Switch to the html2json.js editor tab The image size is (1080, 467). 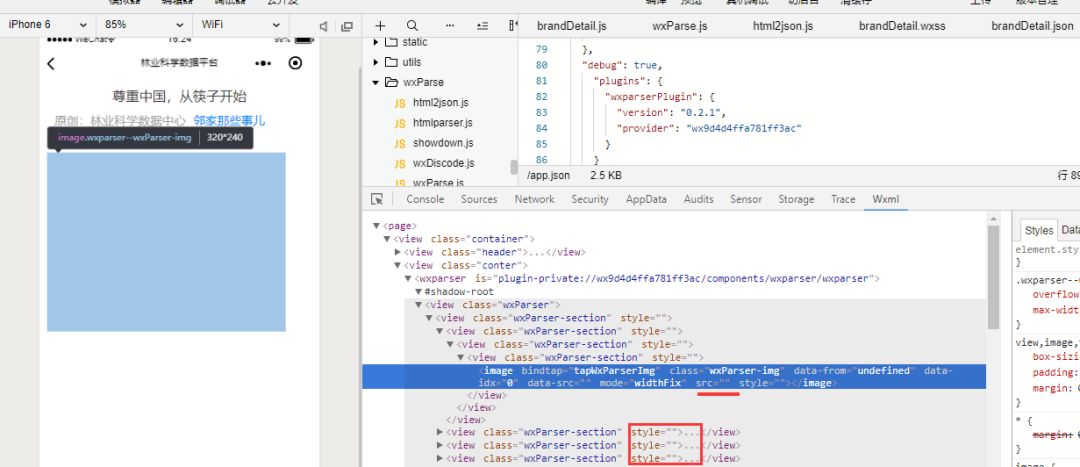tap(783, 26)
